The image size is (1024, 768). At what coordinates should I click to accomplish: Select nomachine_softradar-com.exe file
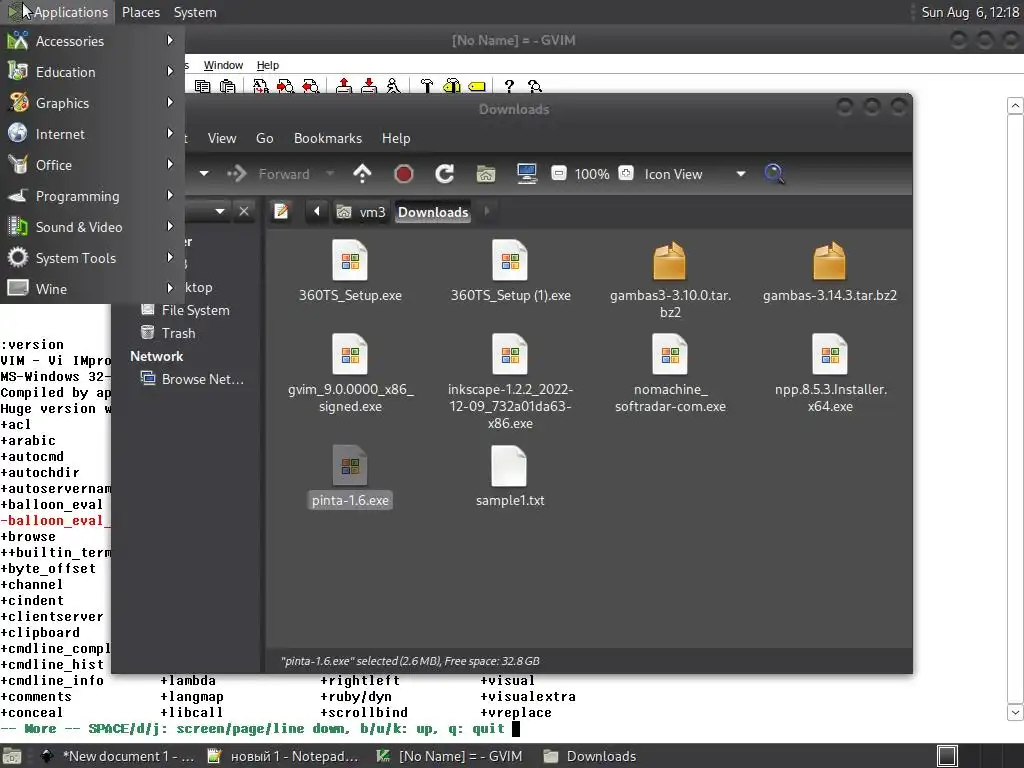pyautogui.click(x=670, y=373)
